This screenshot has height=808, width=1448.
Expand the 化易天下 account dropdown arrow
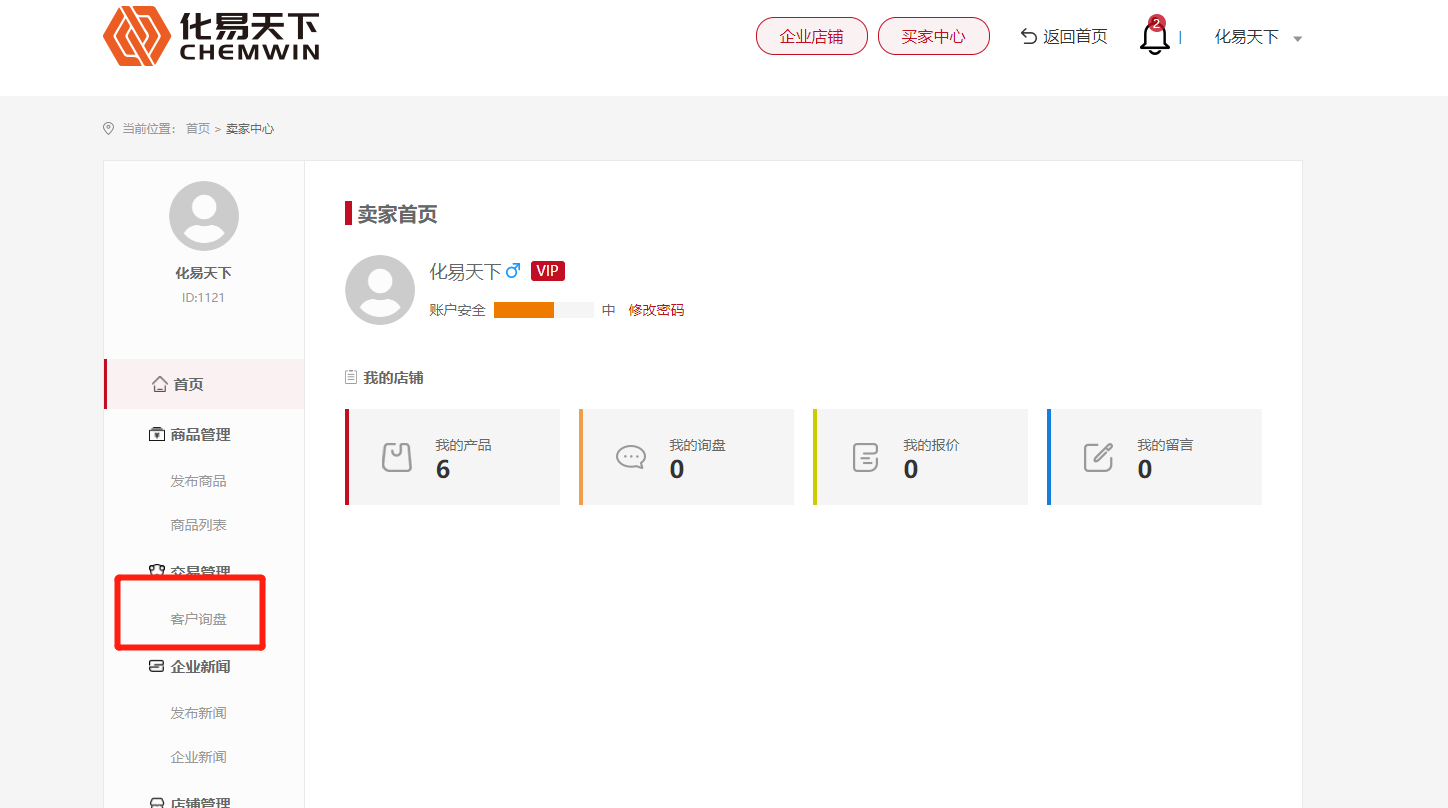(x=1298, y=39)
